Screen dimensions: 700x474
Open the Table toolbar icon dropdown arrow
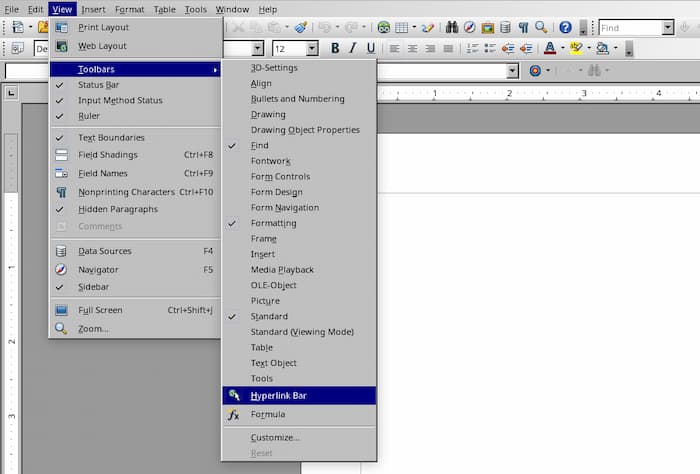pyautogui.click(x=414, y=27)
